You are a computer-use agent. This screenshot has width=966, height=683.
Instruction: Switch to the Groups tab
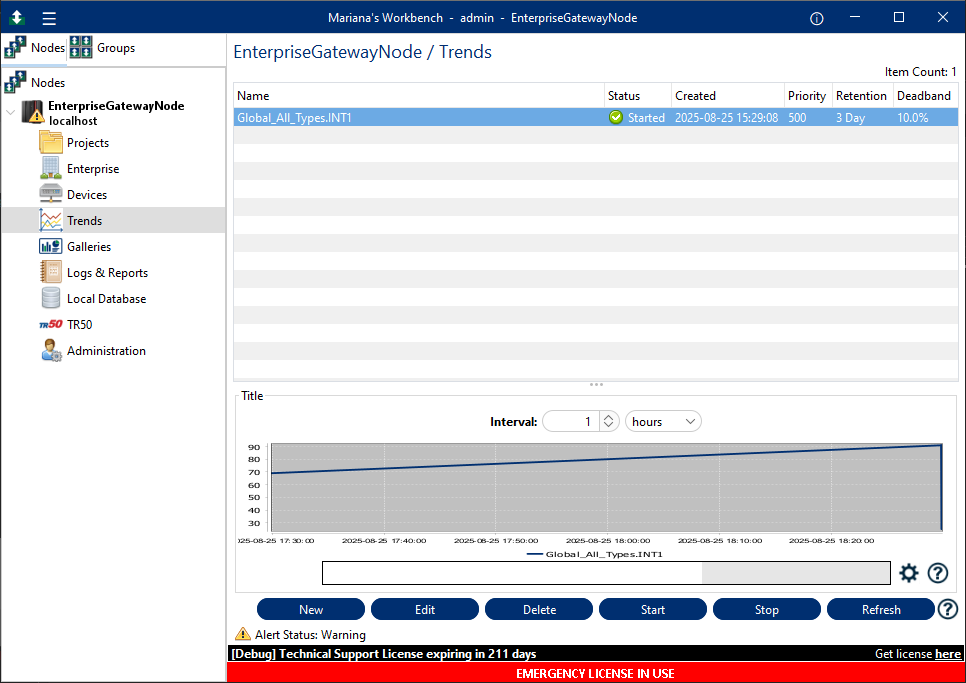[x=103, y=48]
